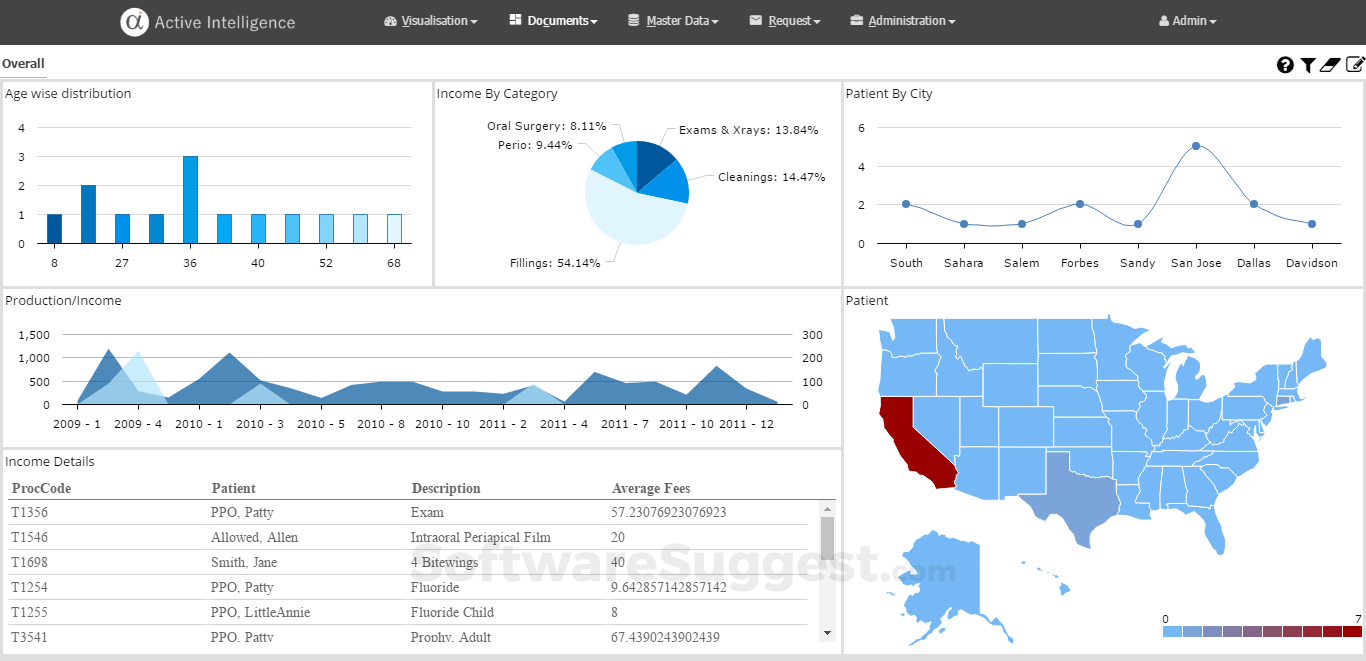This screenshot has width=1366, height=661.
Task: Click the envelope icon beside Request
Action: (755, 20)
